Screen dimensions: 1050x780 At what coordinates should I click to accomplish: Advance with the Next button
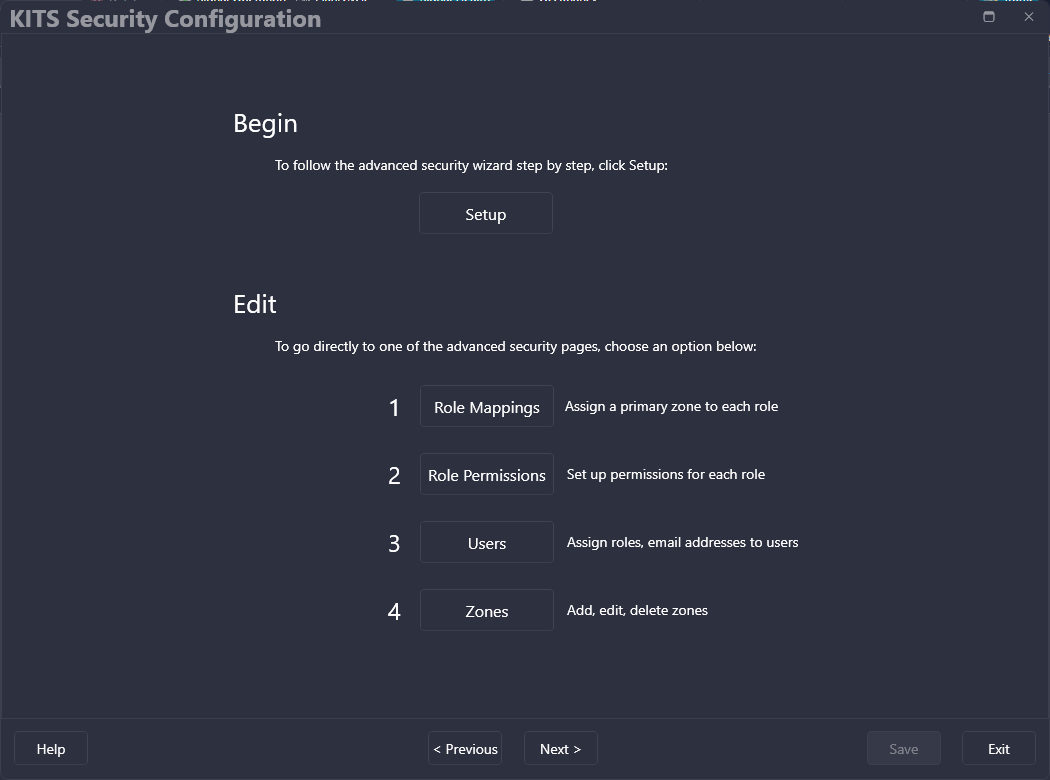(x=560, y=749)
